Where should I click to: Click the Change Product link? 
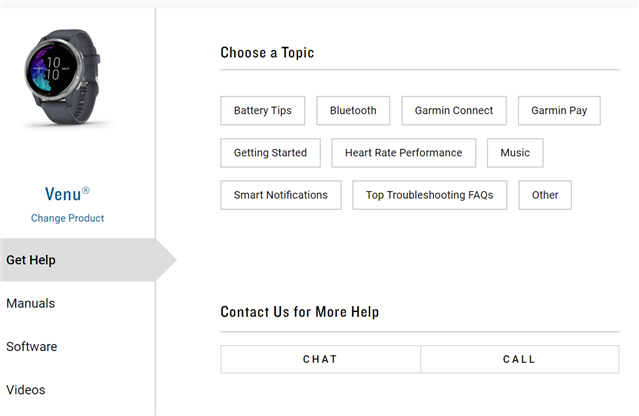[67, 218]
